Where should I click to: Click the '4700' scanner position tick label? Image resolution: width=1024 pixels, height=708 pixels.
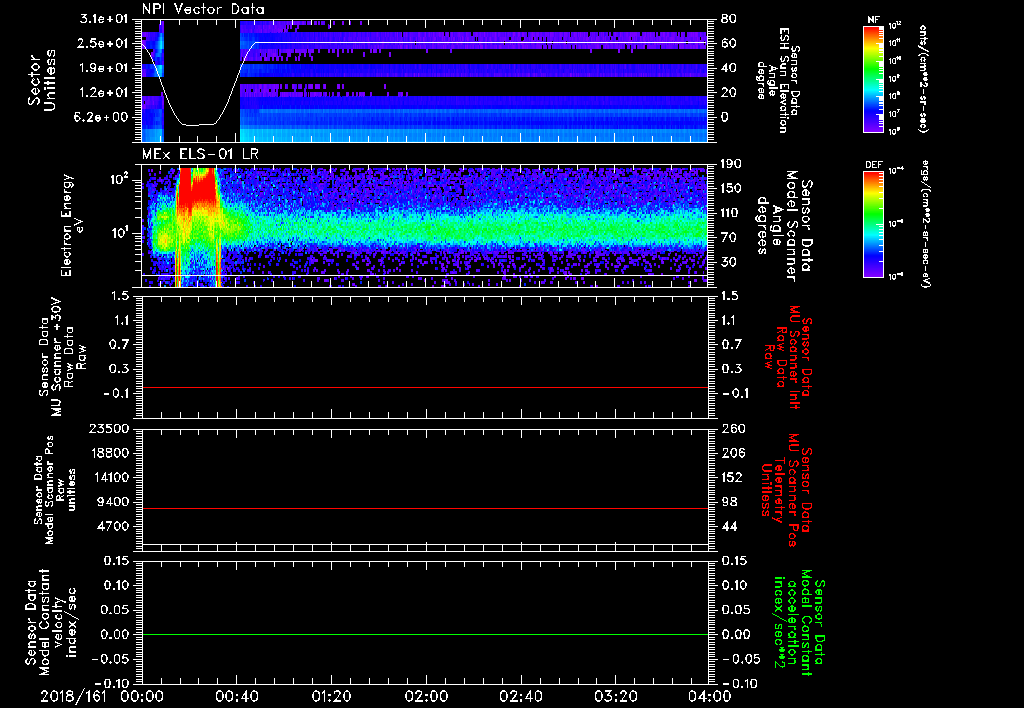coord(115,526)
